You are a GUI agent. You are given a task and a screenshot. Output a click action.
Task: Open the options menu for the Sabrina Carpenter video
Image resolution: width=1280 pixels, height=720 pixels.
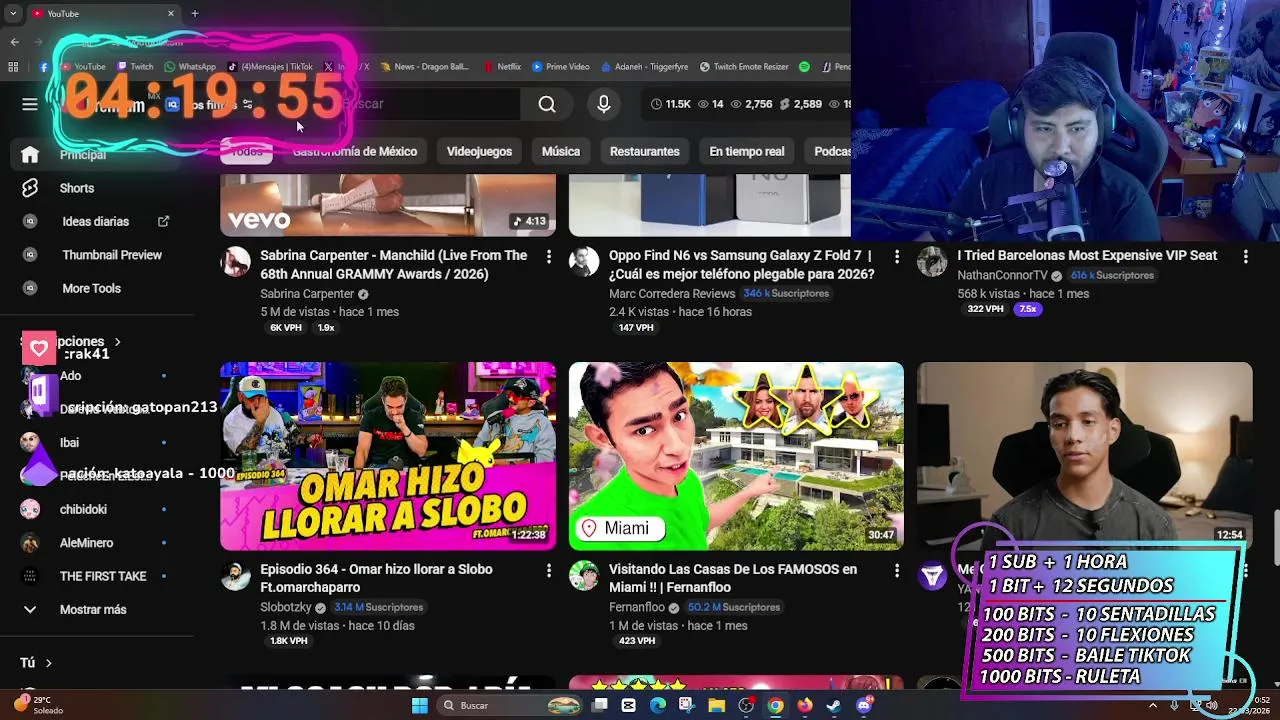pyautogui.click(x=548, y=257)
